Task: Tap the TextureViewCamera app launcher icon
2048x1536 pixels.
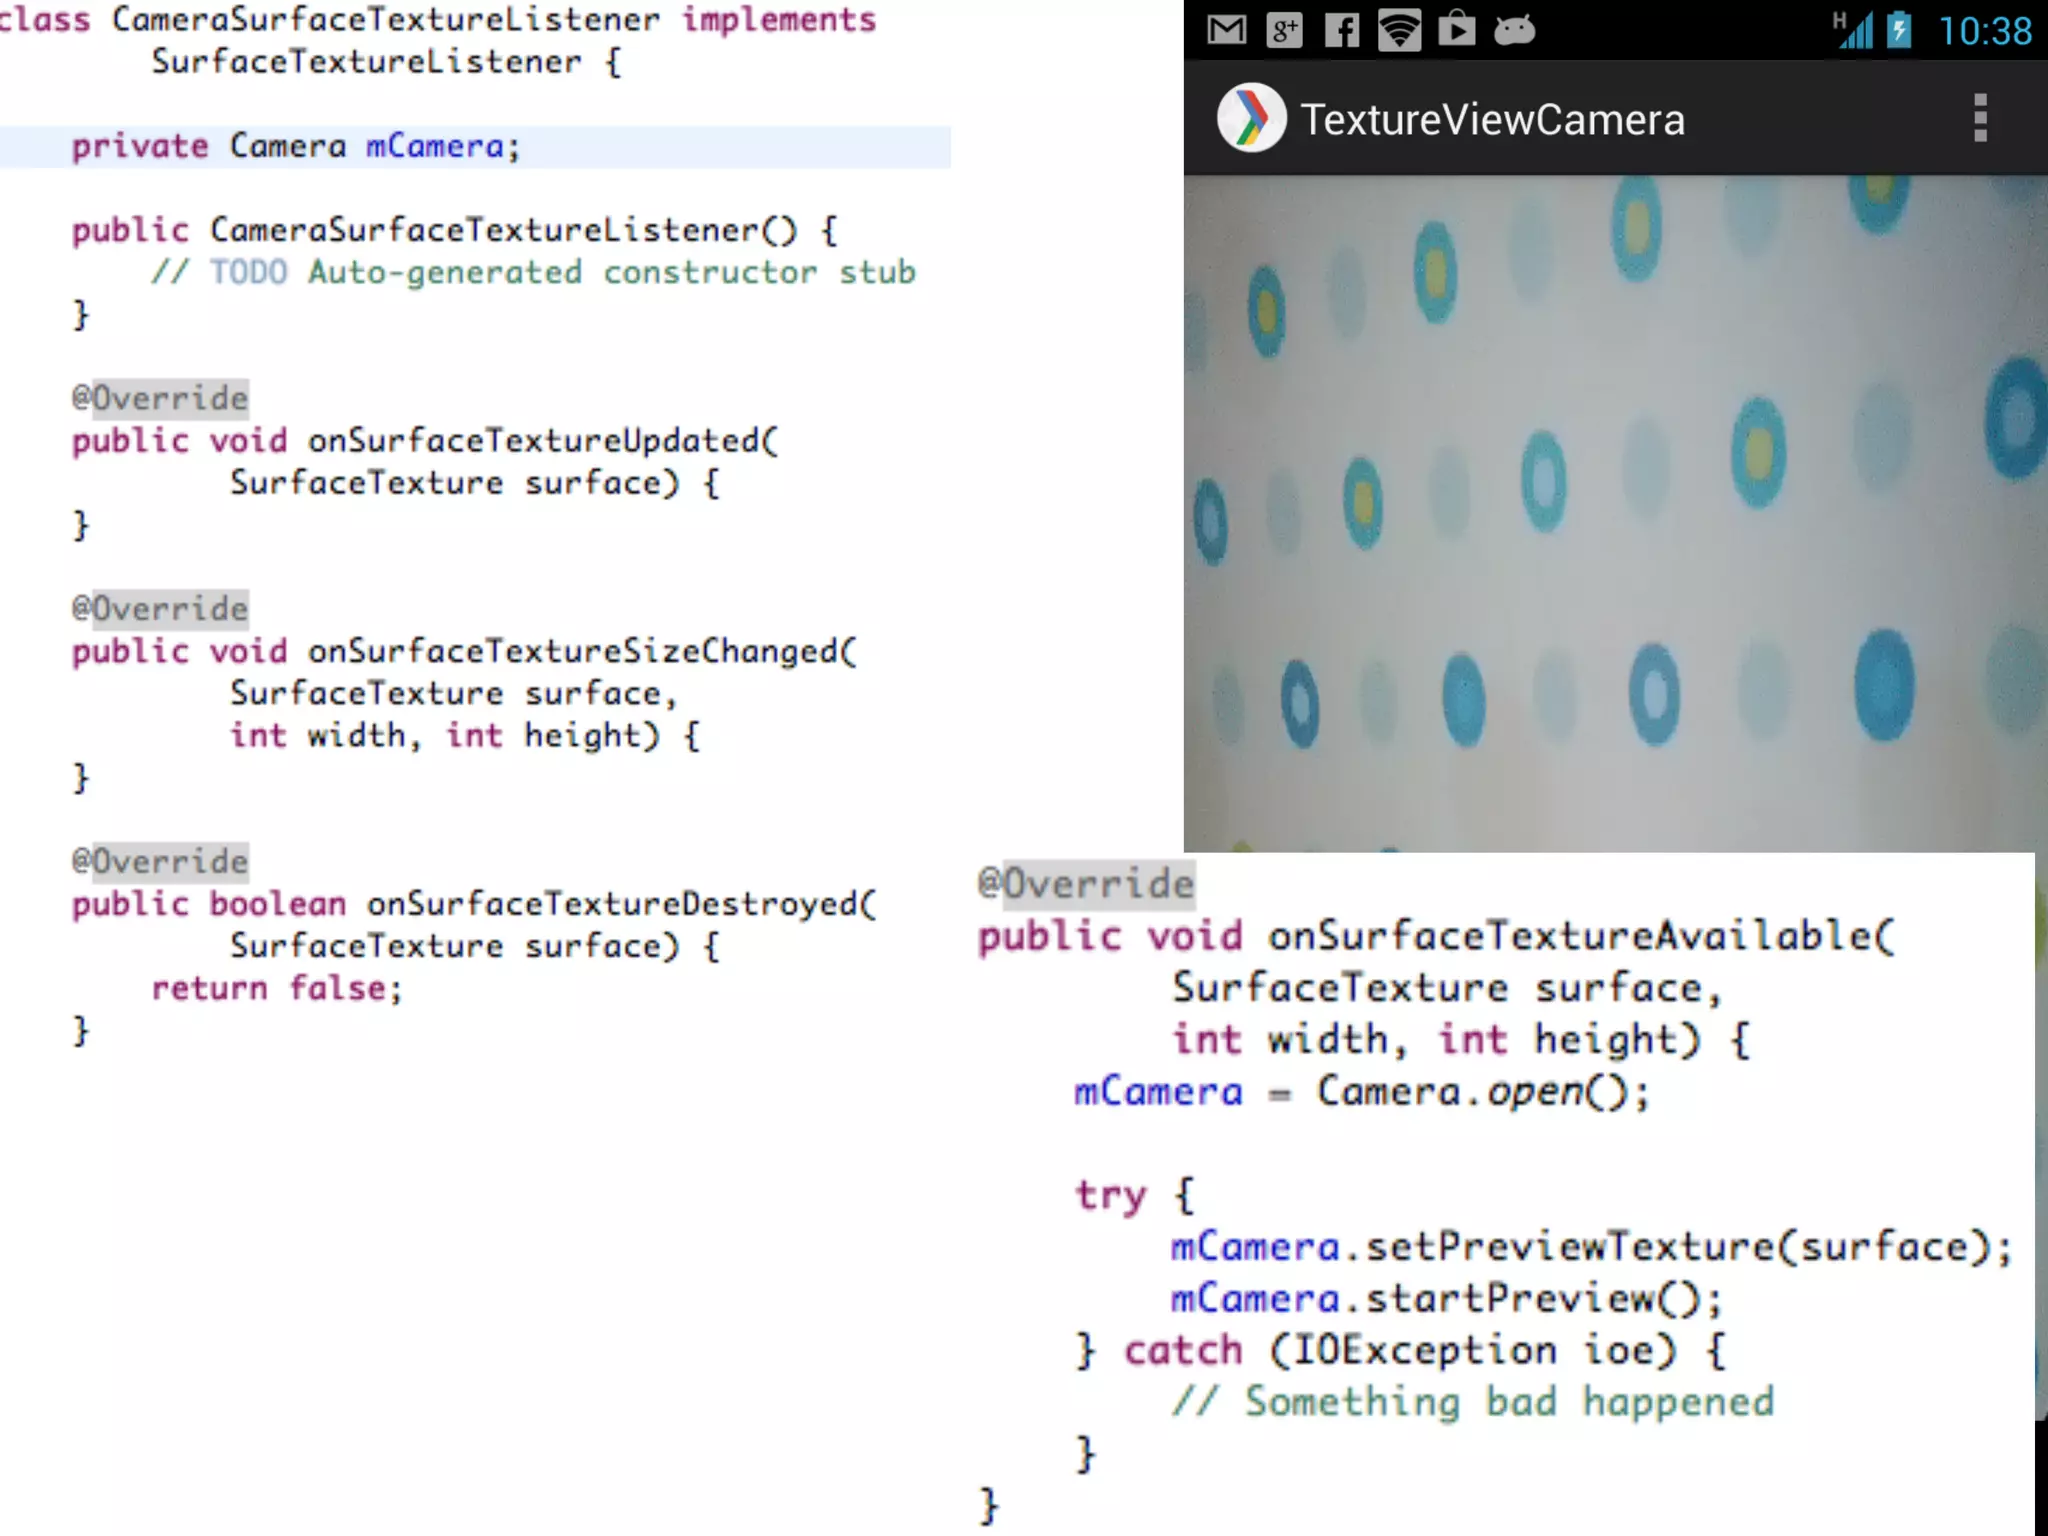Action: click(x=1250, y=118)
